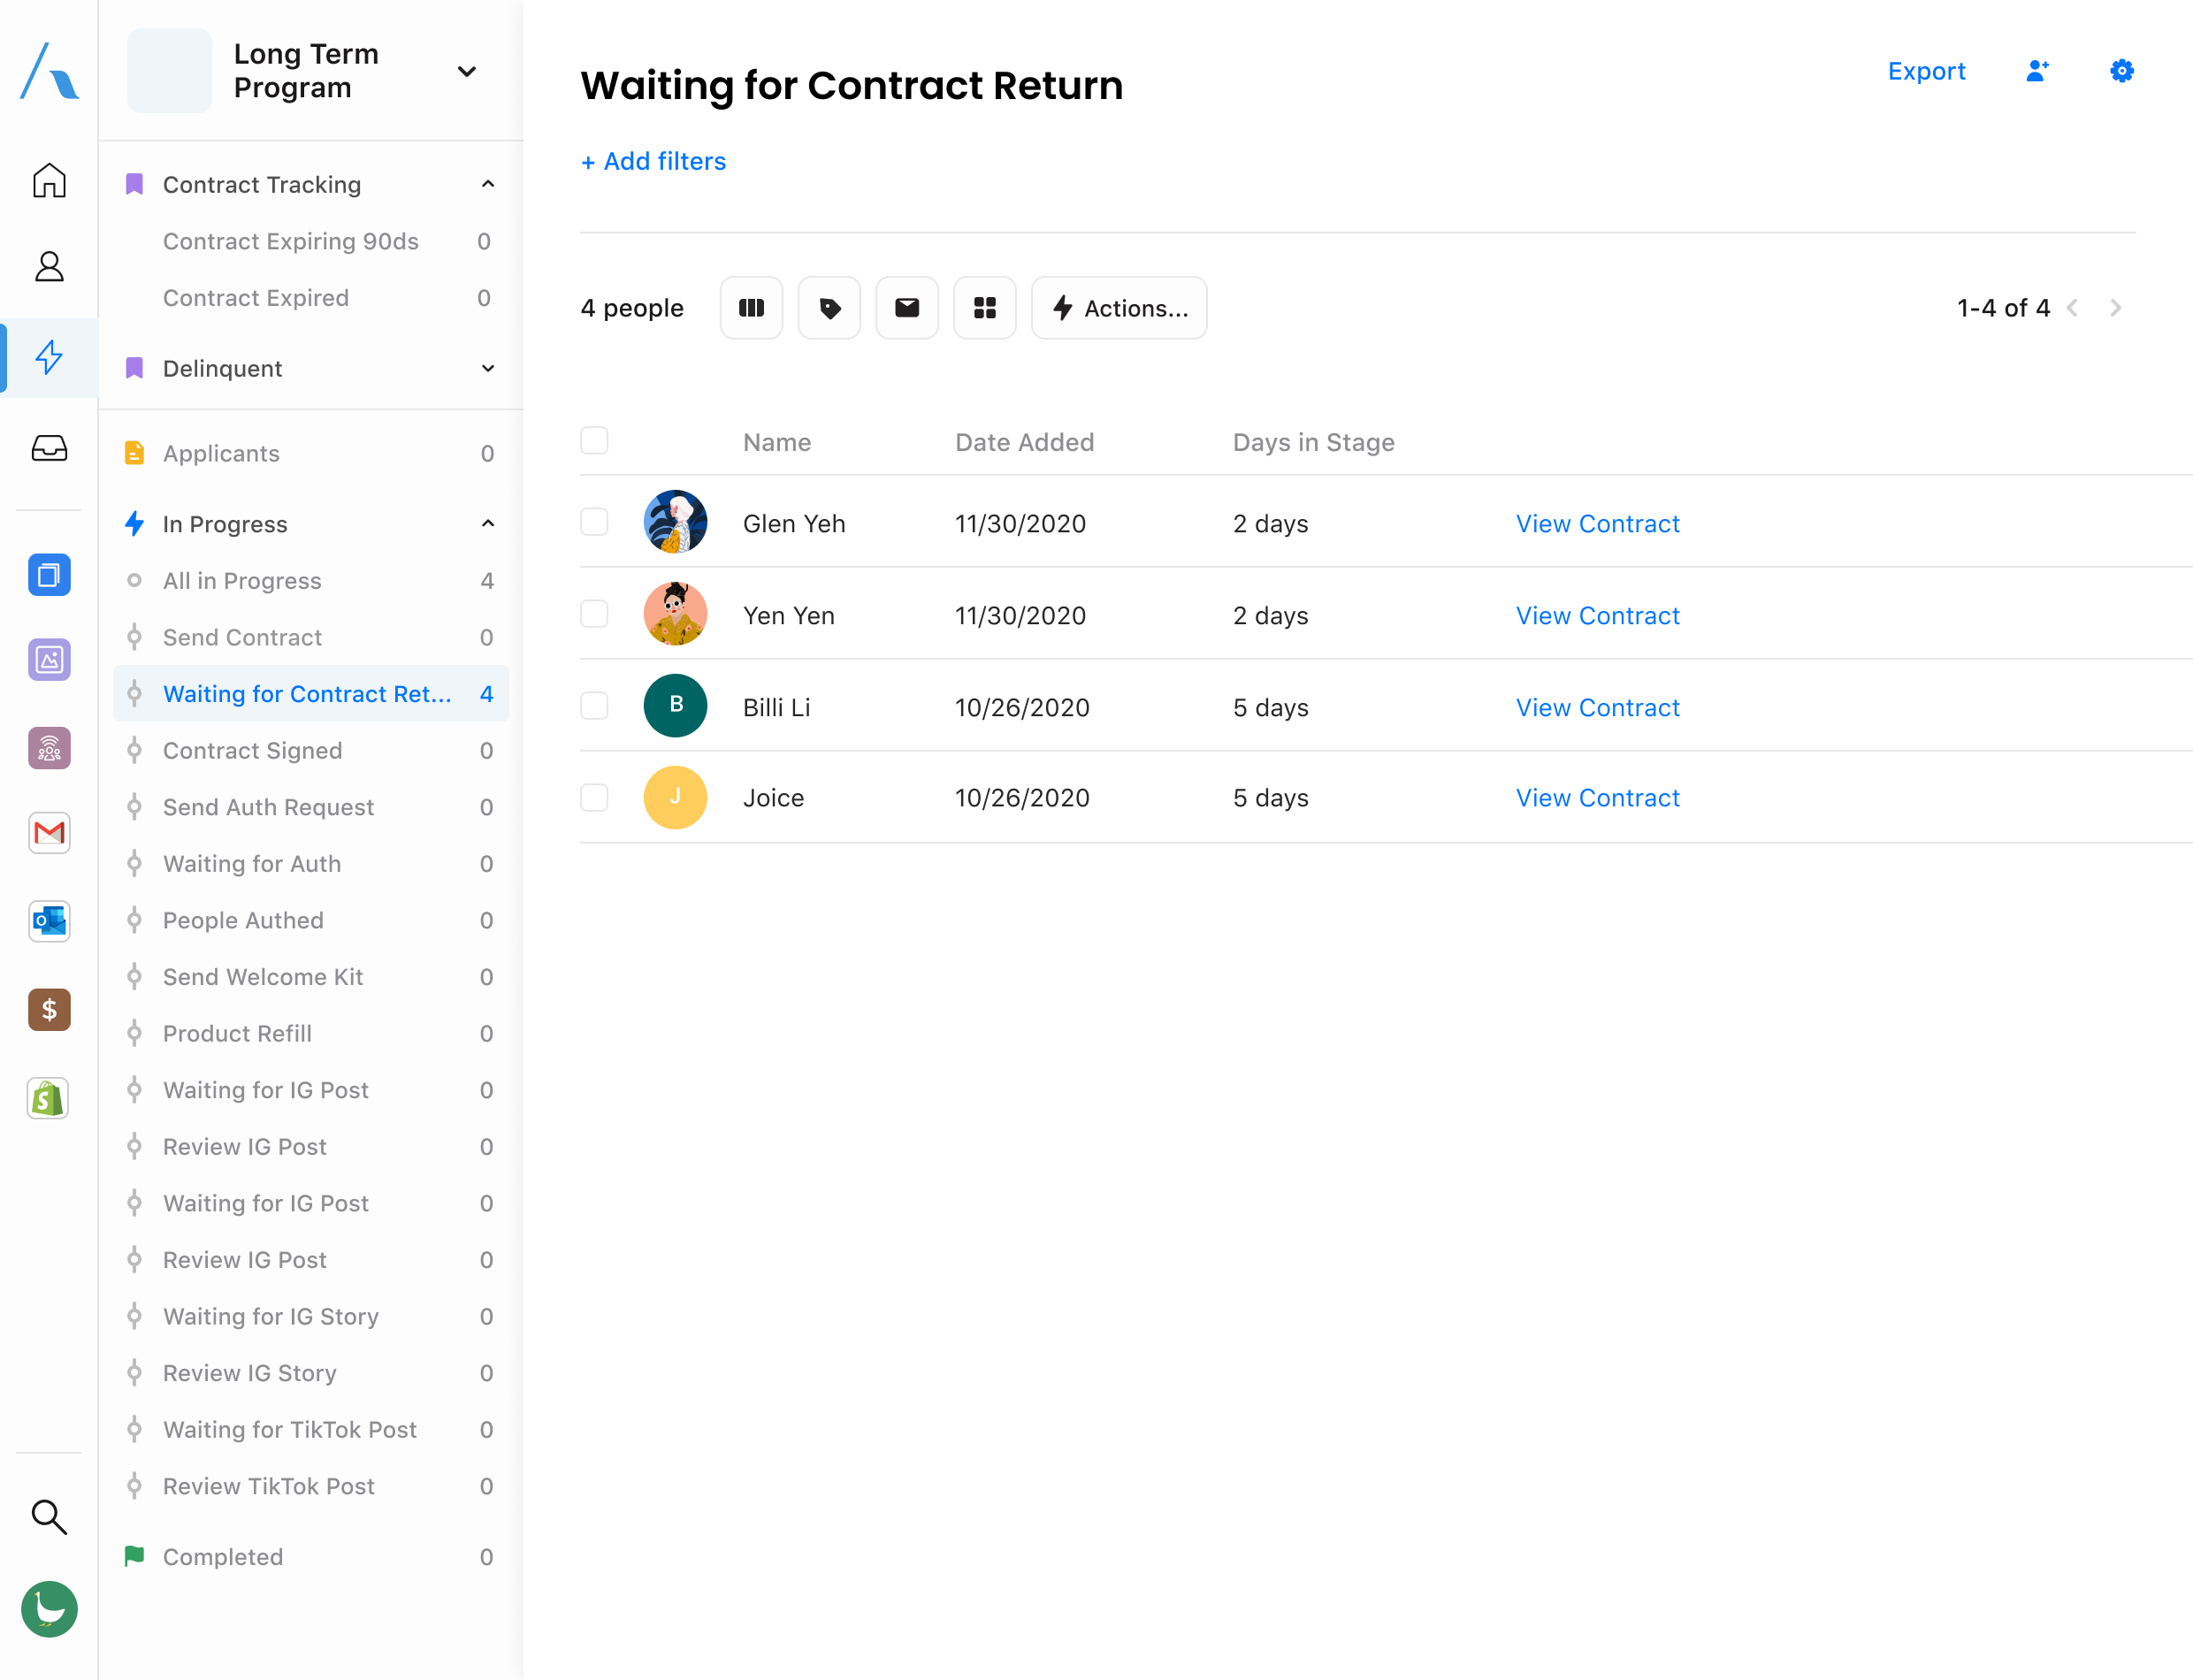Viewport: 2193px width, 1680px height.
Task: Open the Gmail app in the sidebar
Action: [49, 833]
